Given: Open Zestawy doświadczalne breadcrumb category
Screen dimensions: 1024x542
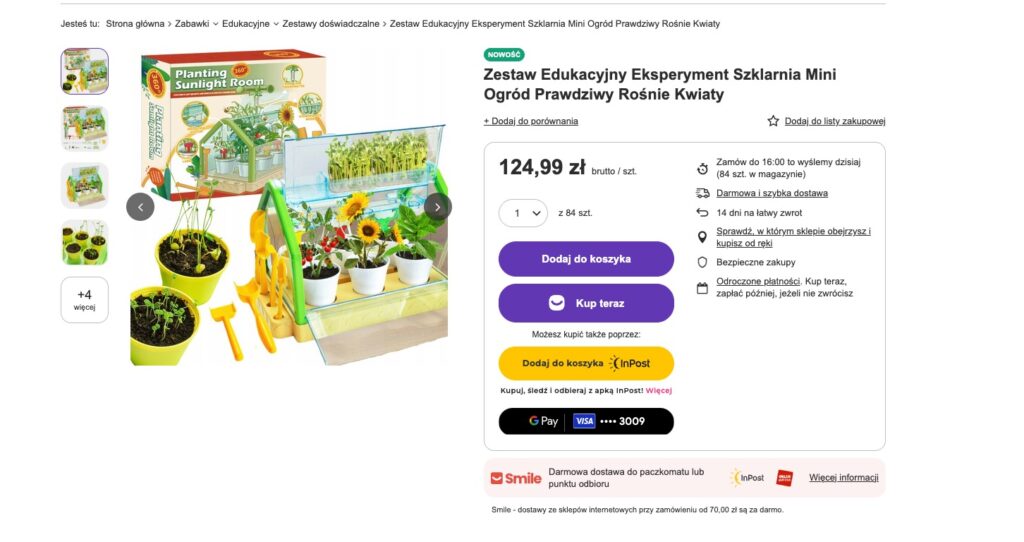Looking at the screenshot, I should (x=331, y=23).
